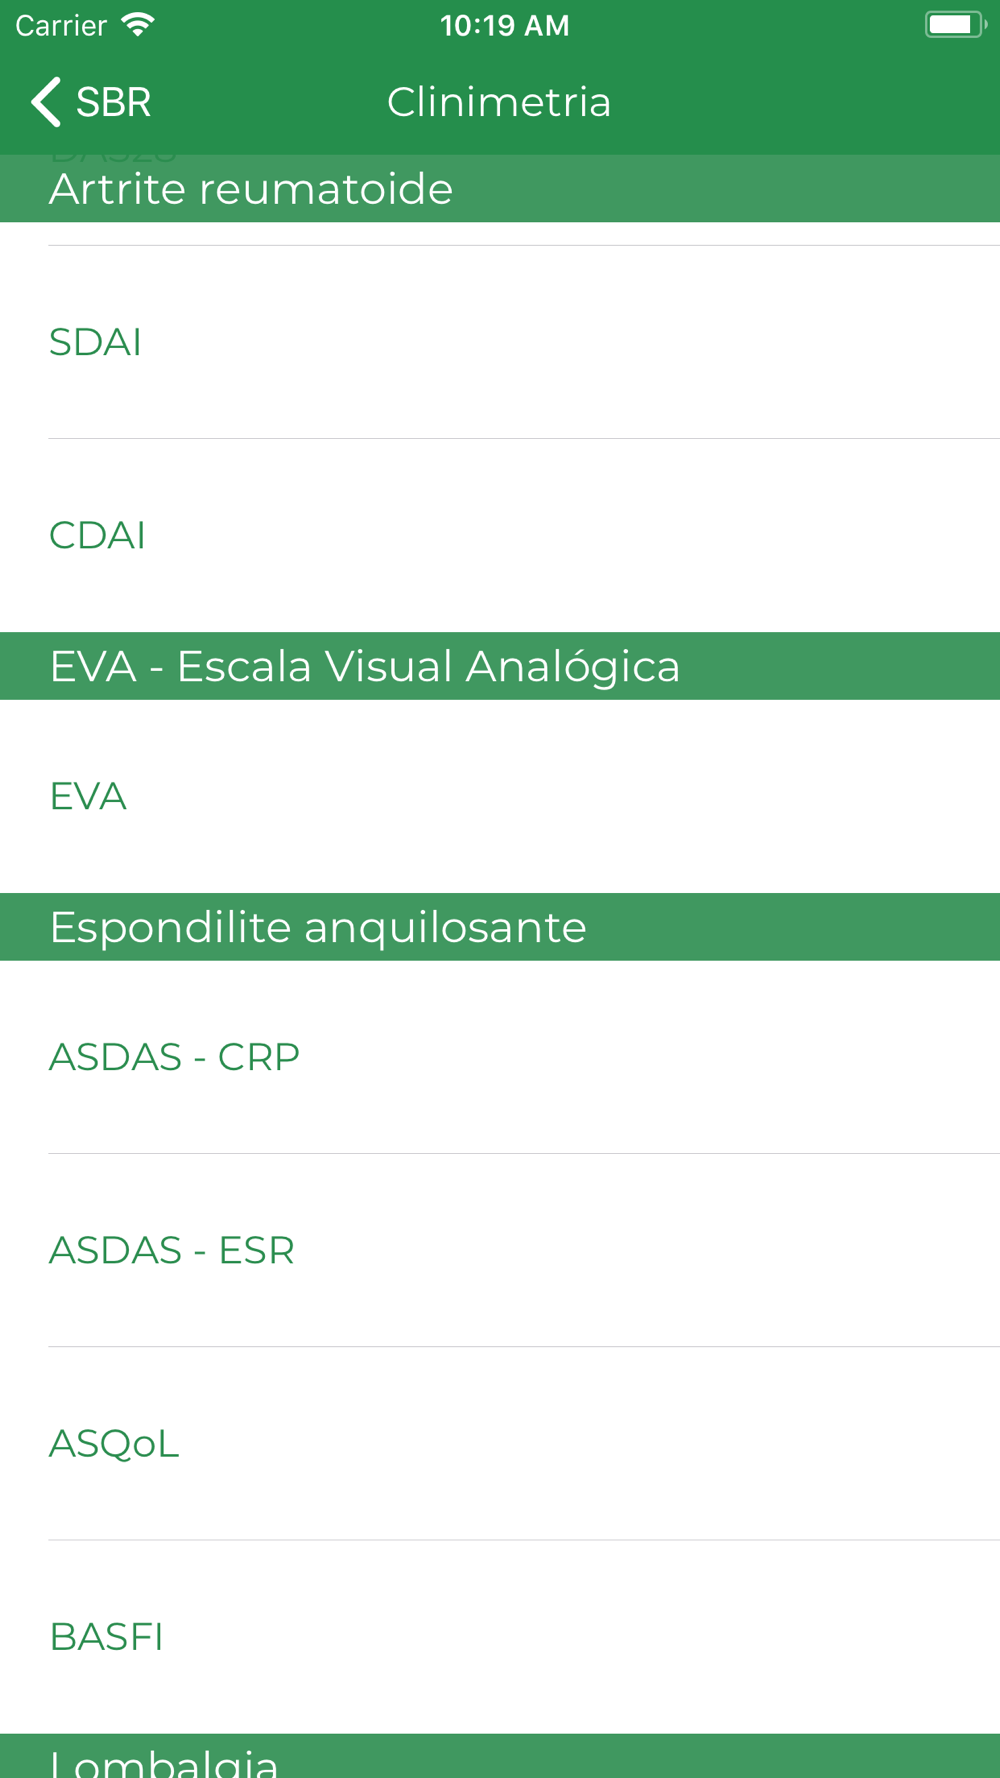Viewport: 1000px width, 1778px height.
Task: Tap the Carrier label in status bar
Action: click(x=61, y=25)
